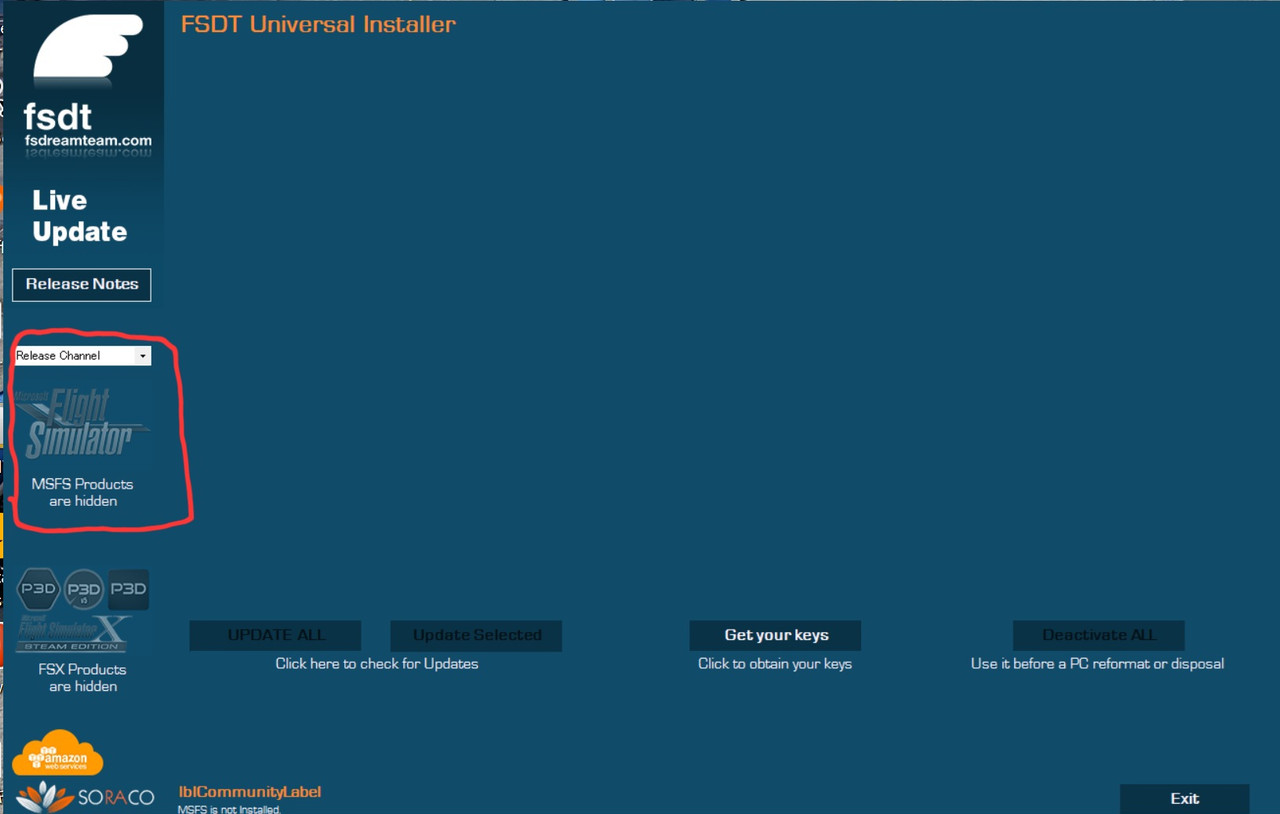The height and width of the screenshot is (814, 1280).
Task: Click the 'Click to obtain your keys' text
Action: [x=775, y=663]
